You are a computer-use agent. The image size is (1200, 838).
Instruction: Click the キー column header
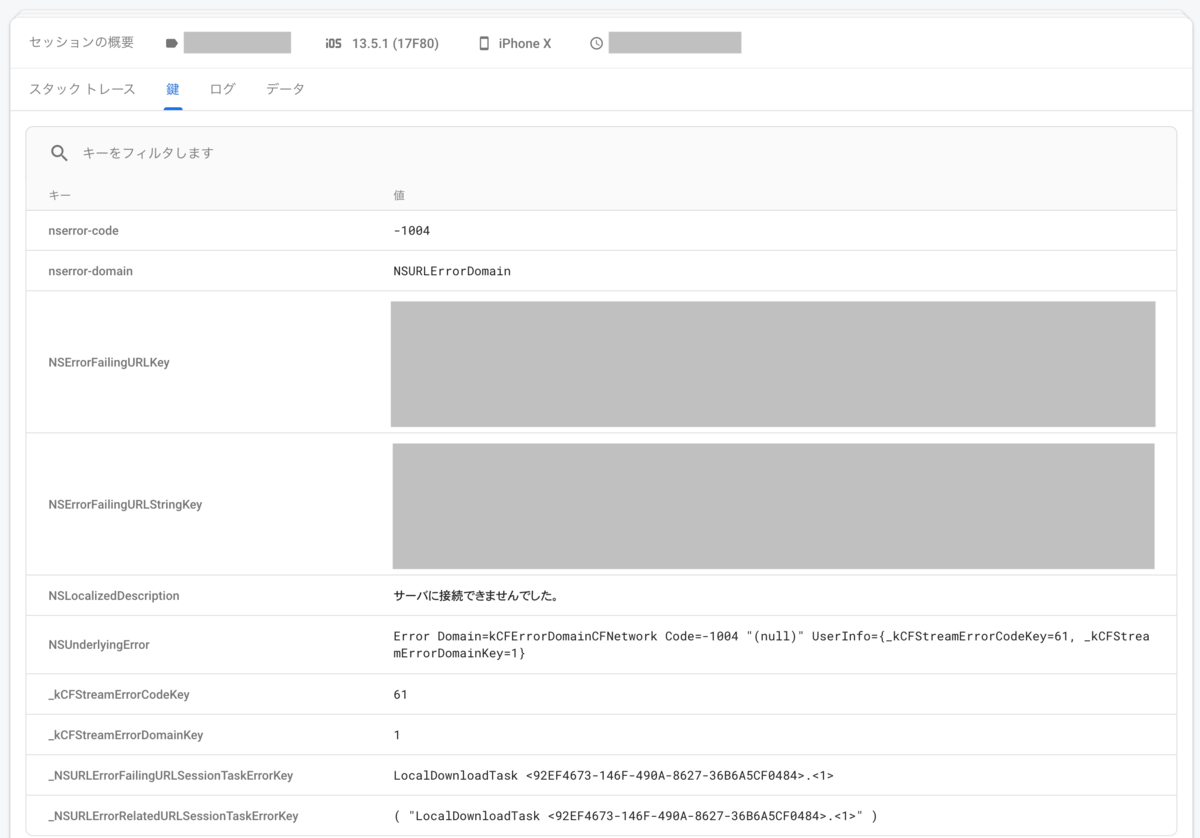pyautogui.click(x=59, y=195)
